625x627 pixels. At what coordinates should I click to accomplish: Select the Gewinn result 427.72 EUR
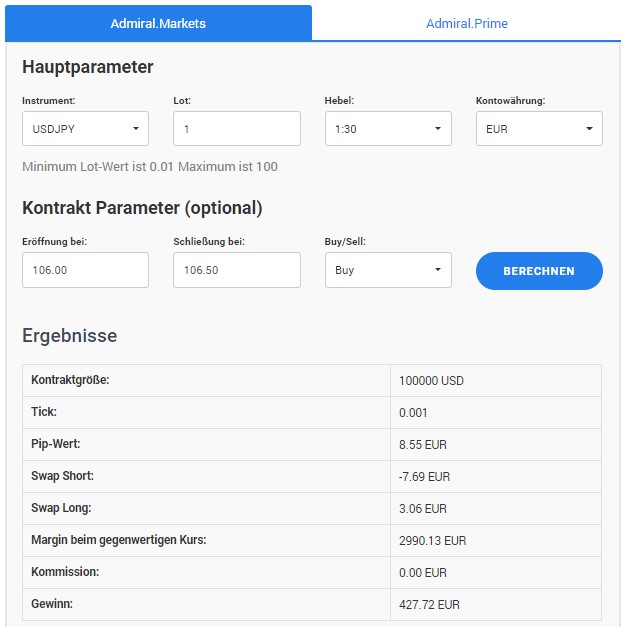point(428,605)
